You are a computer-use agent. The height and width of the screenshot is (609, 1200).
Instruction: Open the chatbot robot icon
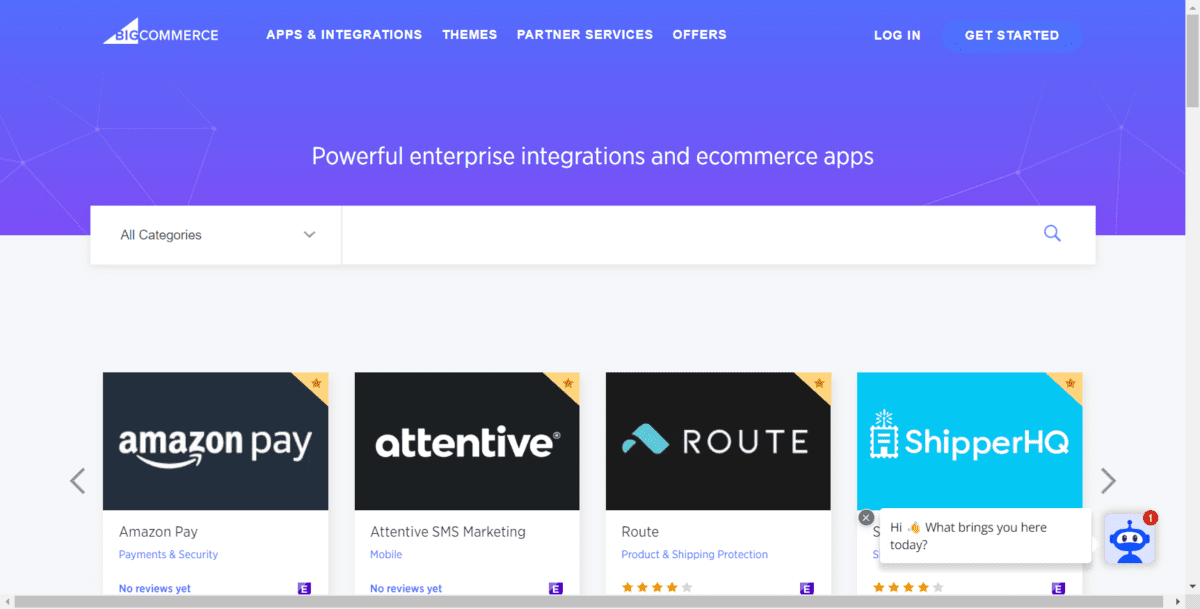1129,540
